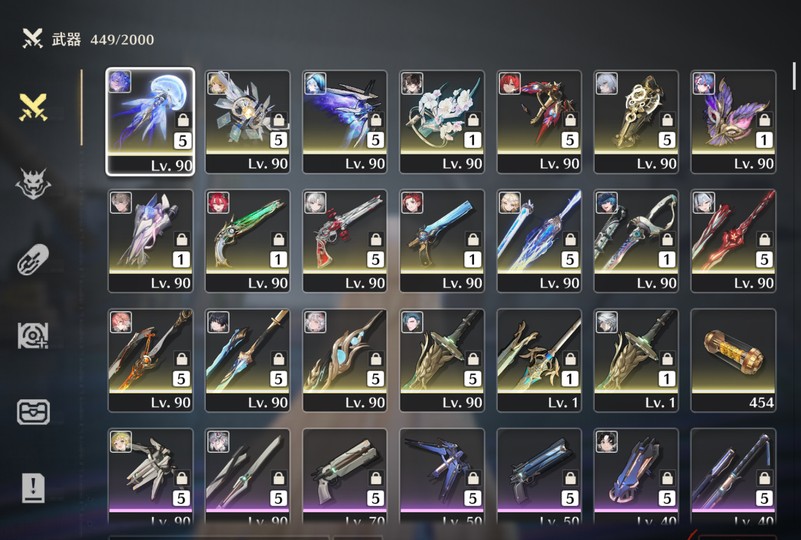
Task: Click the crossed swords icon beside 武器 title
Action: click(33, 38)
